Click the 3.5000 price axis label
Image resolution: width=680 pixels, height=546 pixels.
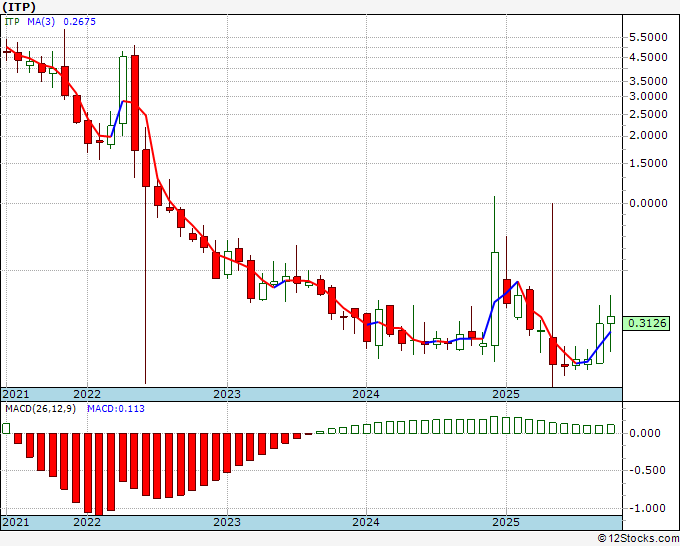[648, 81]
